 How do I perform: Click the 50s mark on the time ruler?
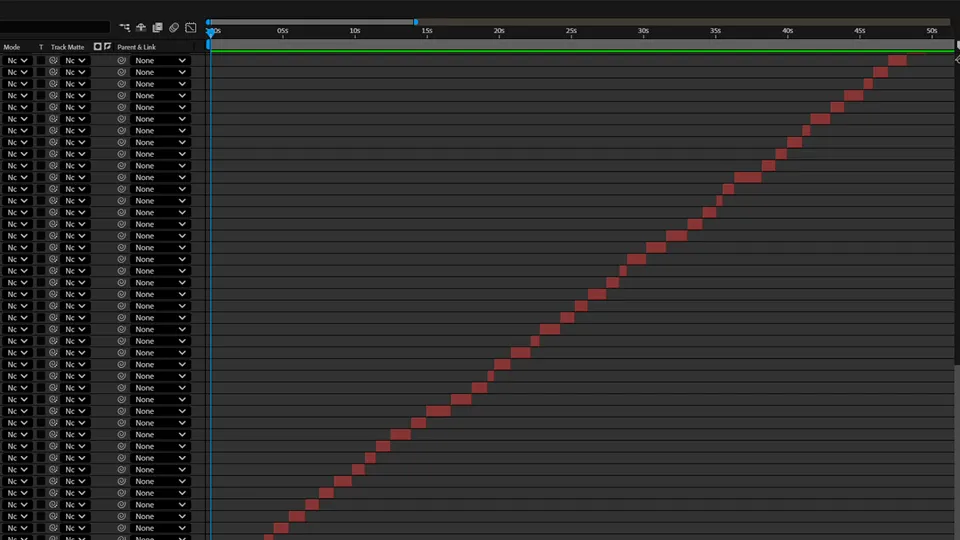coord(932,31)
